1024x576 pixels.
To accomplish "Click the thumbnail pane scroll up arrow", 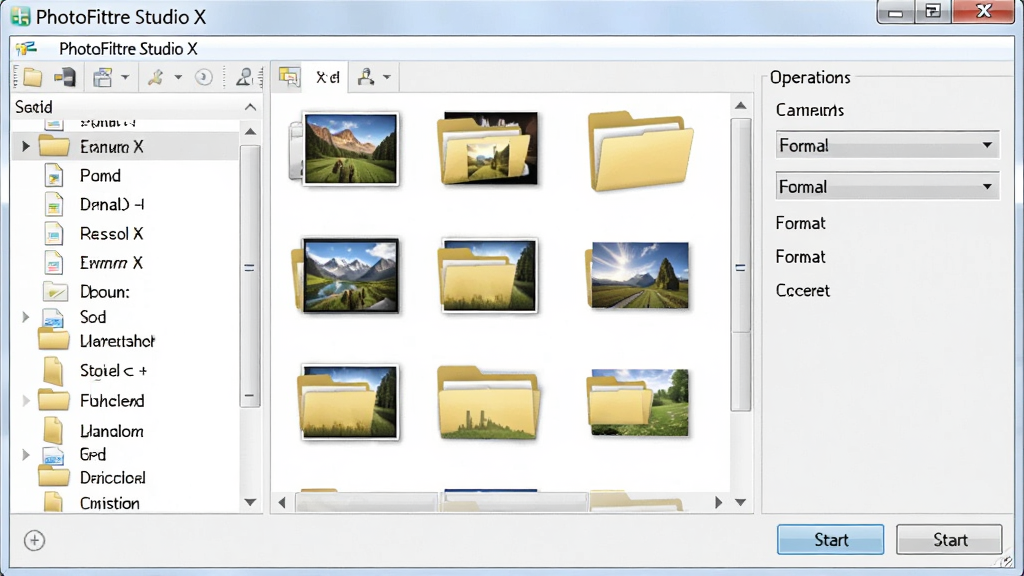I will coord(741,105).
